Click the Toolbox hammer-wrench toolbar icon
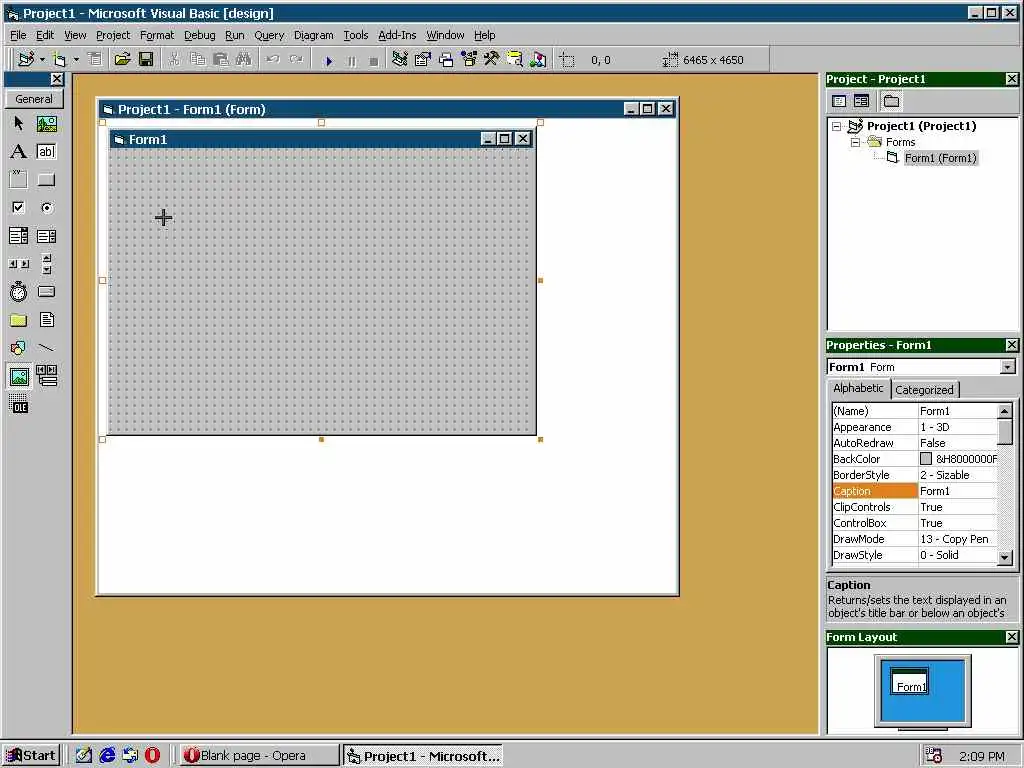 (492, 59)
